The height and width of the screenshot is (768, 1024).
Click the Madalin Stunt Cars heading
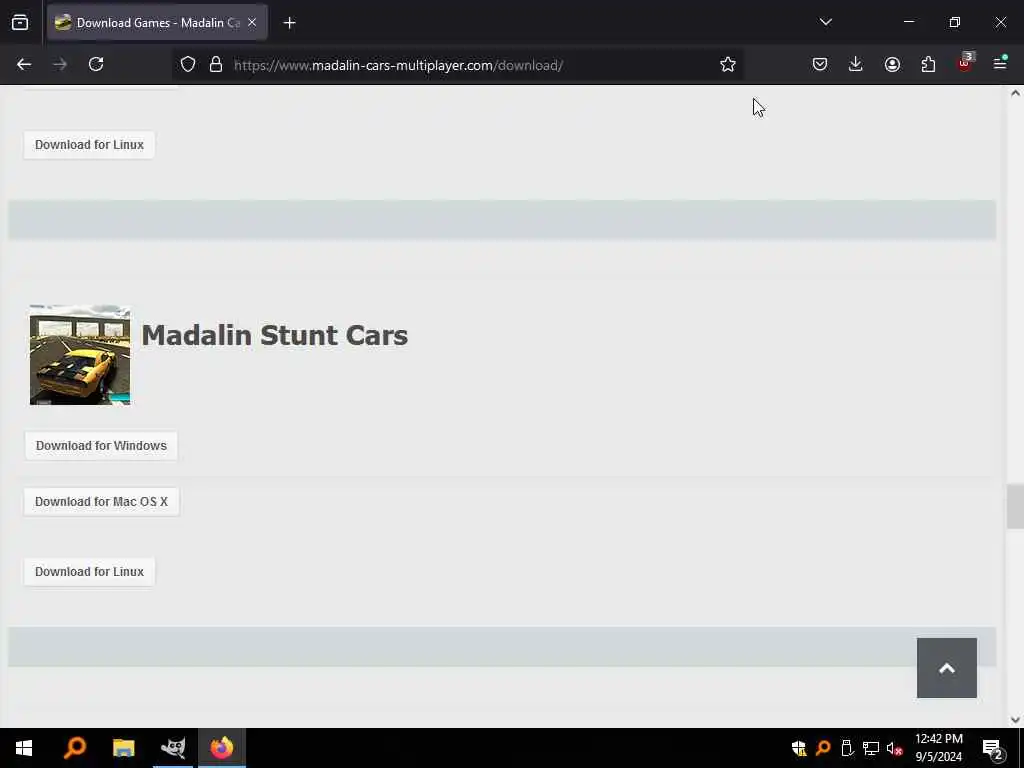pyautogui.click(x=274, y=335)
